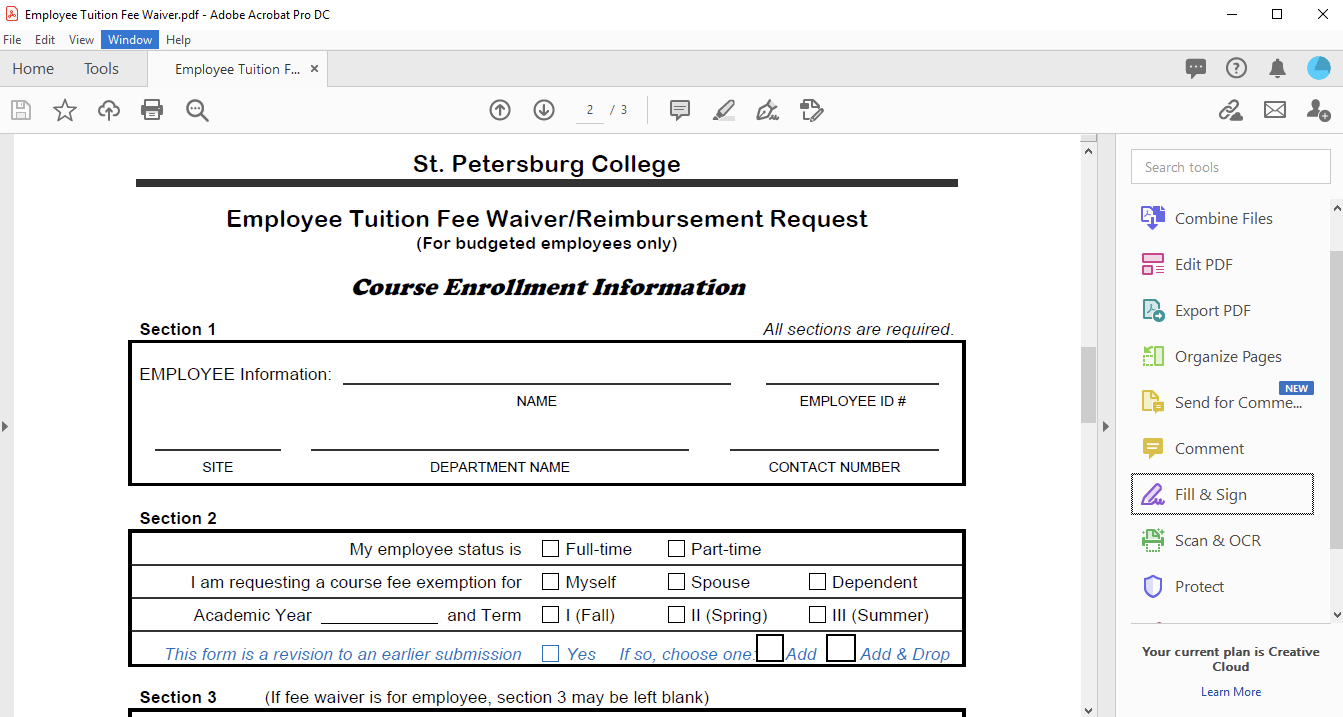The image size is (1343, 717).
Task: Open the Export PDF tool
Action: [1222, 310]
